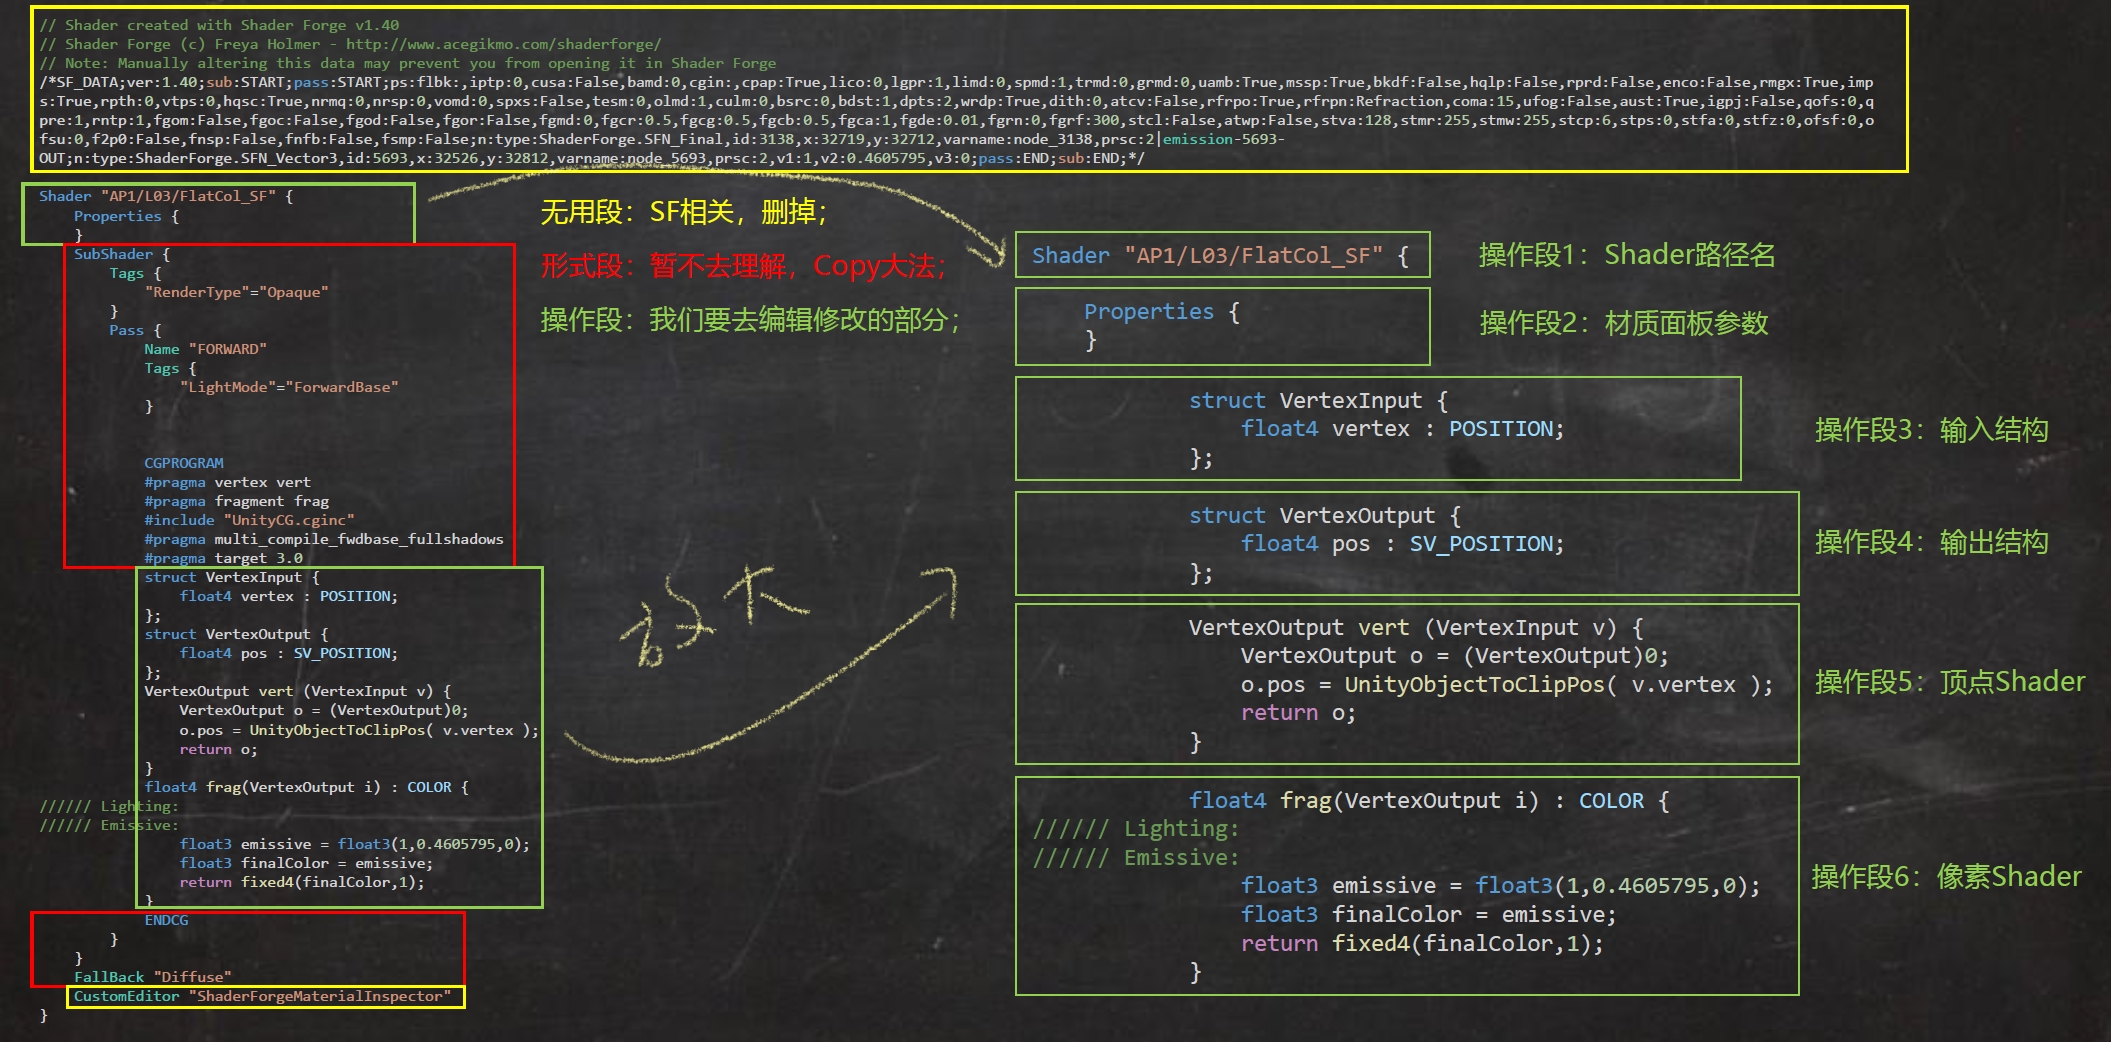Screen dimensions: 2111x1042
Task: Click the CustomEditor ShaderForgeMaterialInspector line
Action: point(262,996)
